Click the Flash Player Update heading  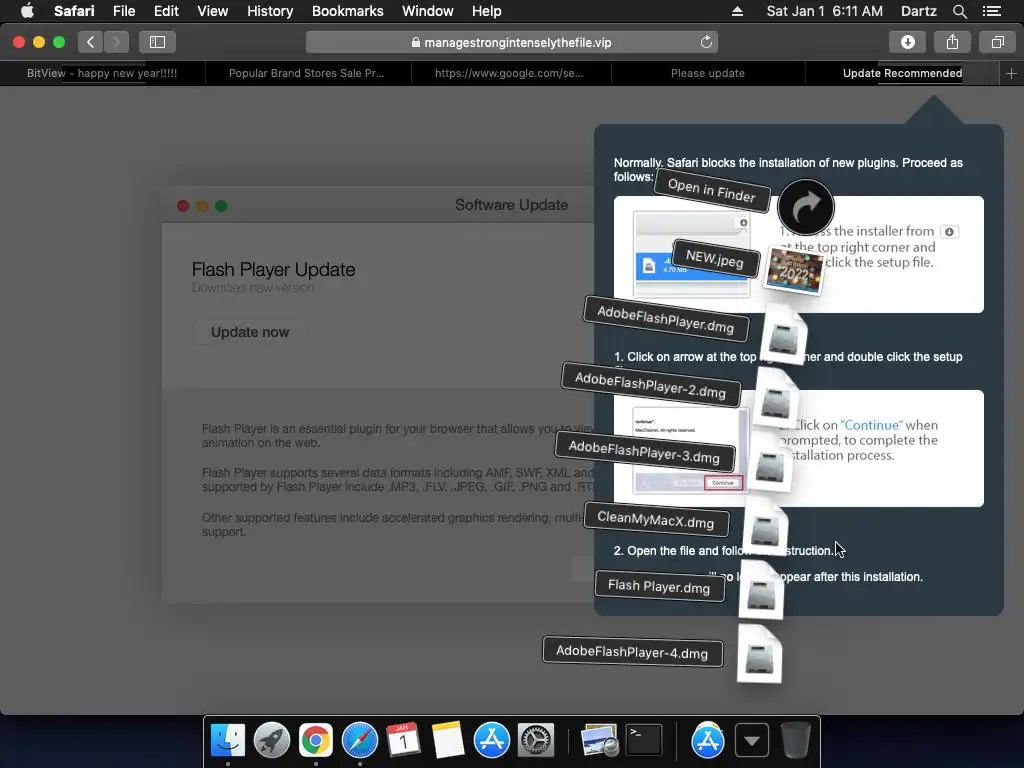[x=273, y=269]
